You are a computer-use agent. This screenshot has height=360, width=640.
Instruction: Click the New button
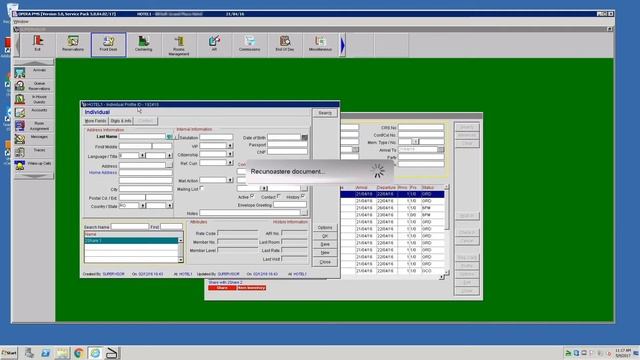click(325, 253)
